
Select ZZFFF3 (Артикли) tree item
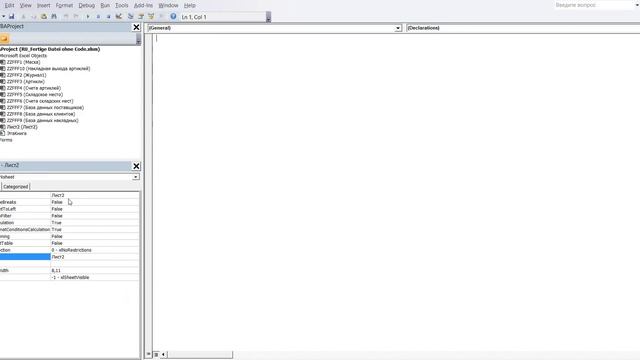pyautogui.click(x=25, y=82)
